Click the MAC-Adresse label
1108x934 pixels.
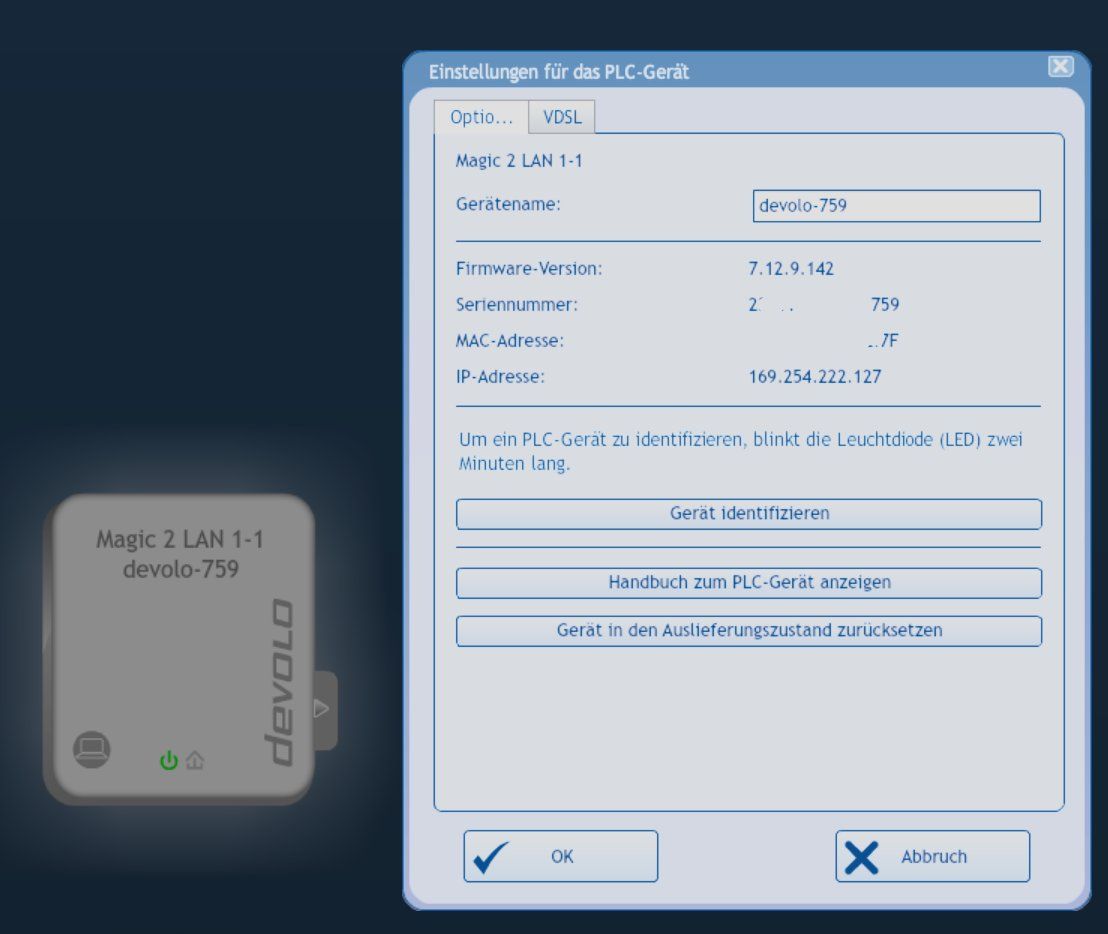point(509,341)
